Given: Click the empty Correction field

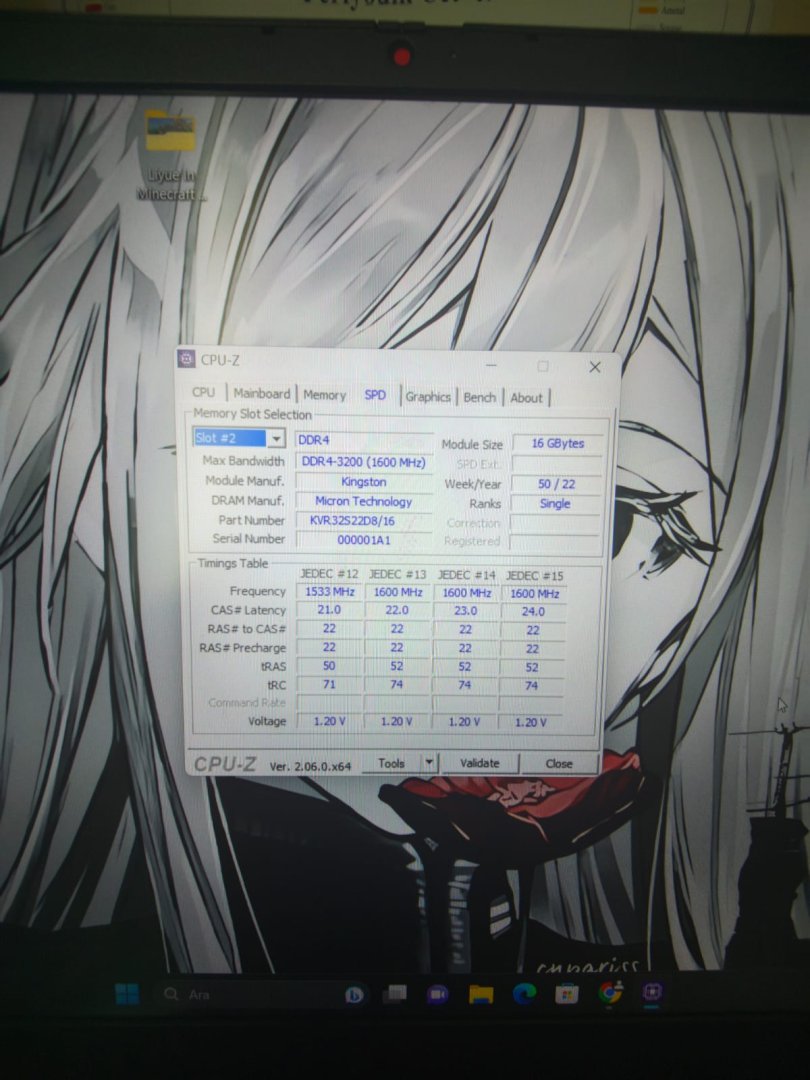Looking at the screenshot, I should 555,523.
